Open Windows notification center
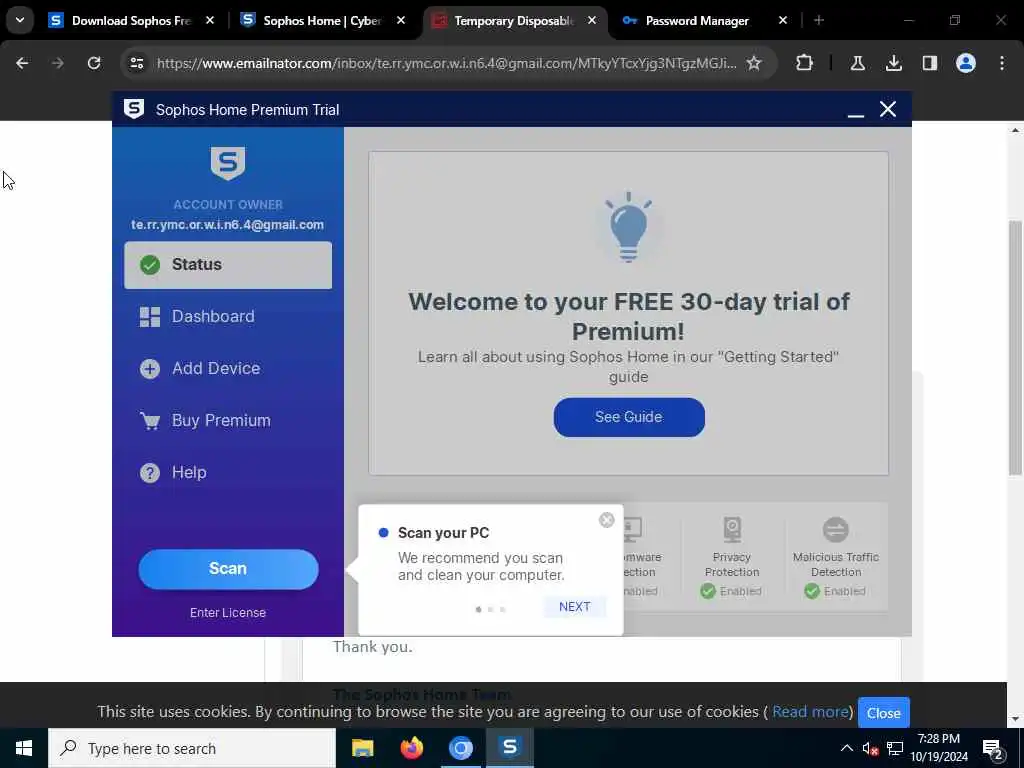 (x=992, y=749)
